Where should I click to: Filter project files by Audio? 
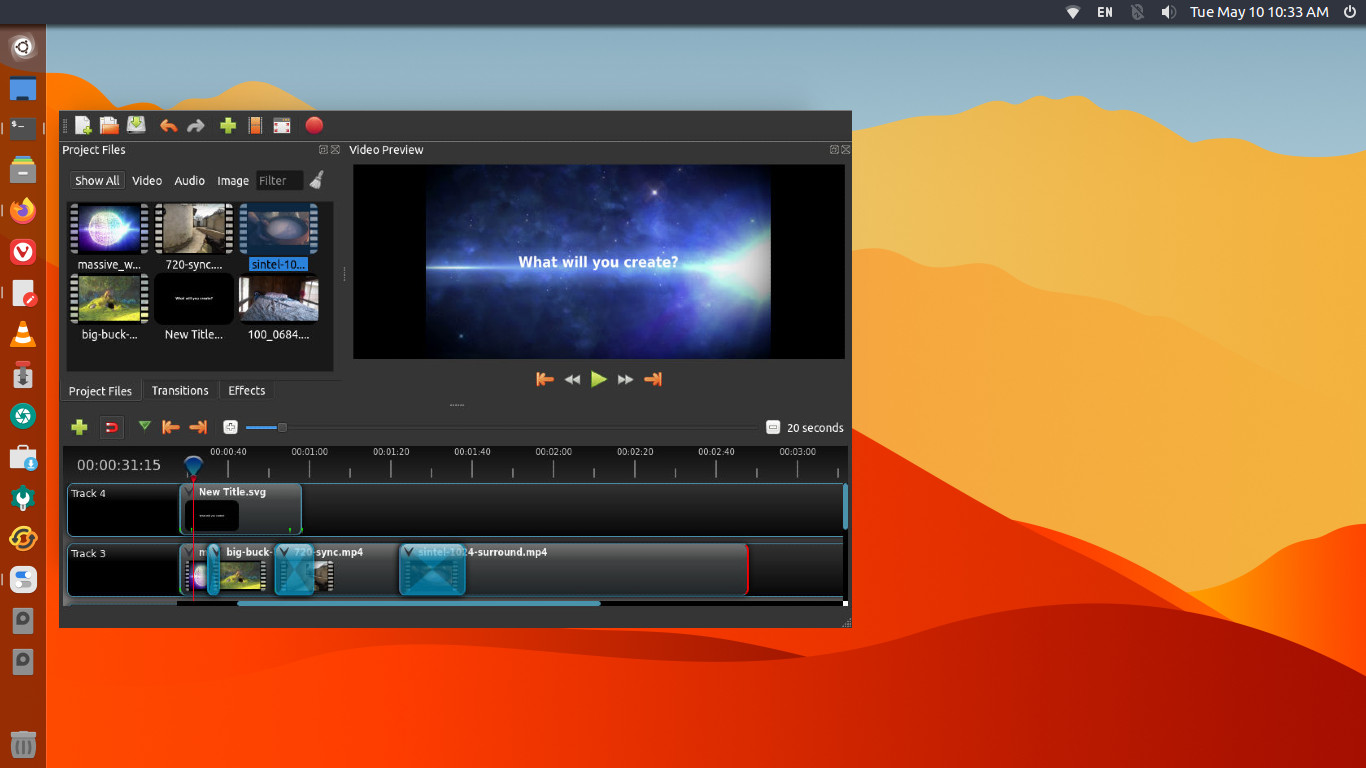(x=189, y=180)
